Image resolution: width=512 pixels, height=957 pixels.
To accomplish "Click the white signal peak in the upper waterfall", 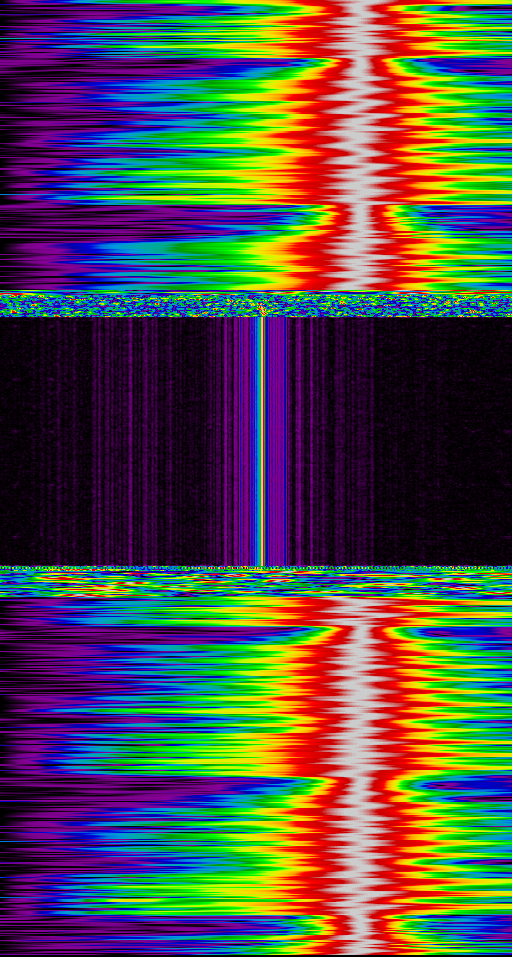I will click(361, 146).
